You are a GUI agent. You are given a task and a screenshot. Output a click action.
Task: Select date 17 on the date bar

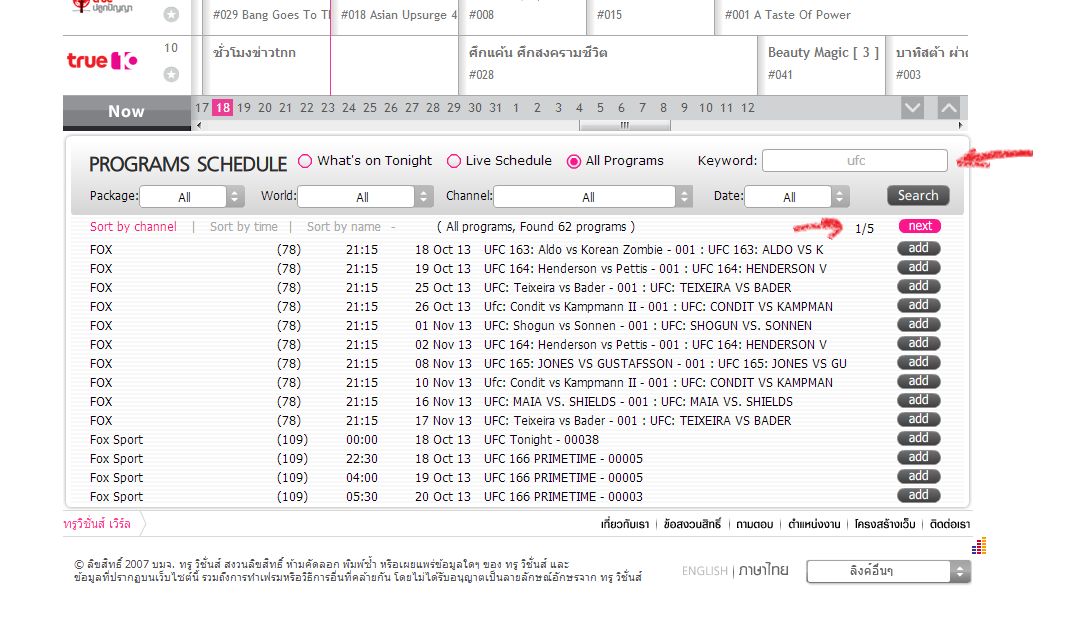tap(202, 108)
